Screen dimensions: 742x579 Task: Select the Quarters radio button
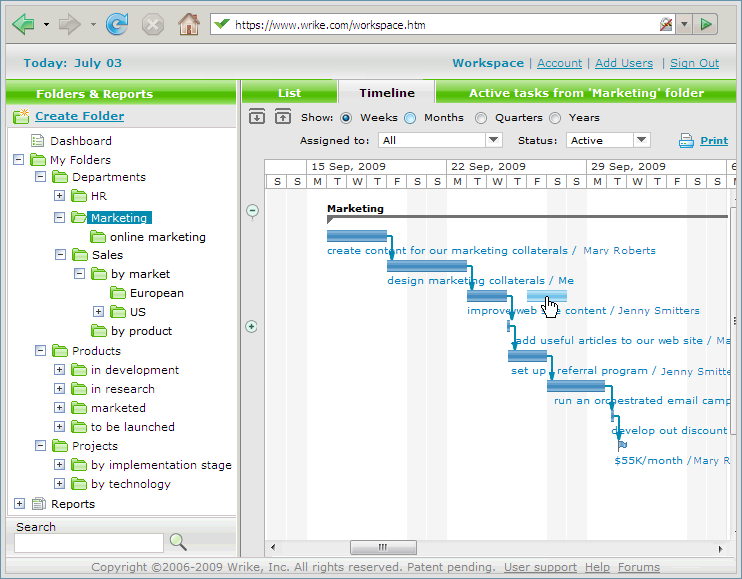tap(481, 118)
